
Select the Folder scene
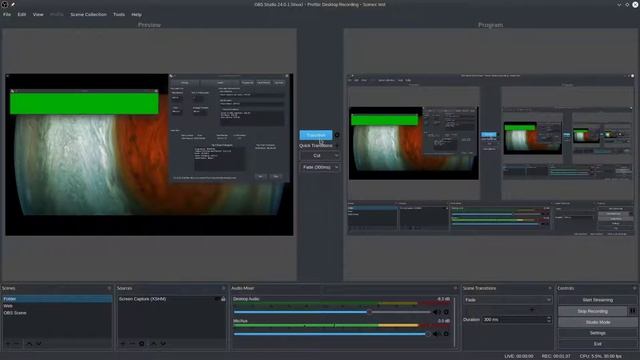[57, 299]
